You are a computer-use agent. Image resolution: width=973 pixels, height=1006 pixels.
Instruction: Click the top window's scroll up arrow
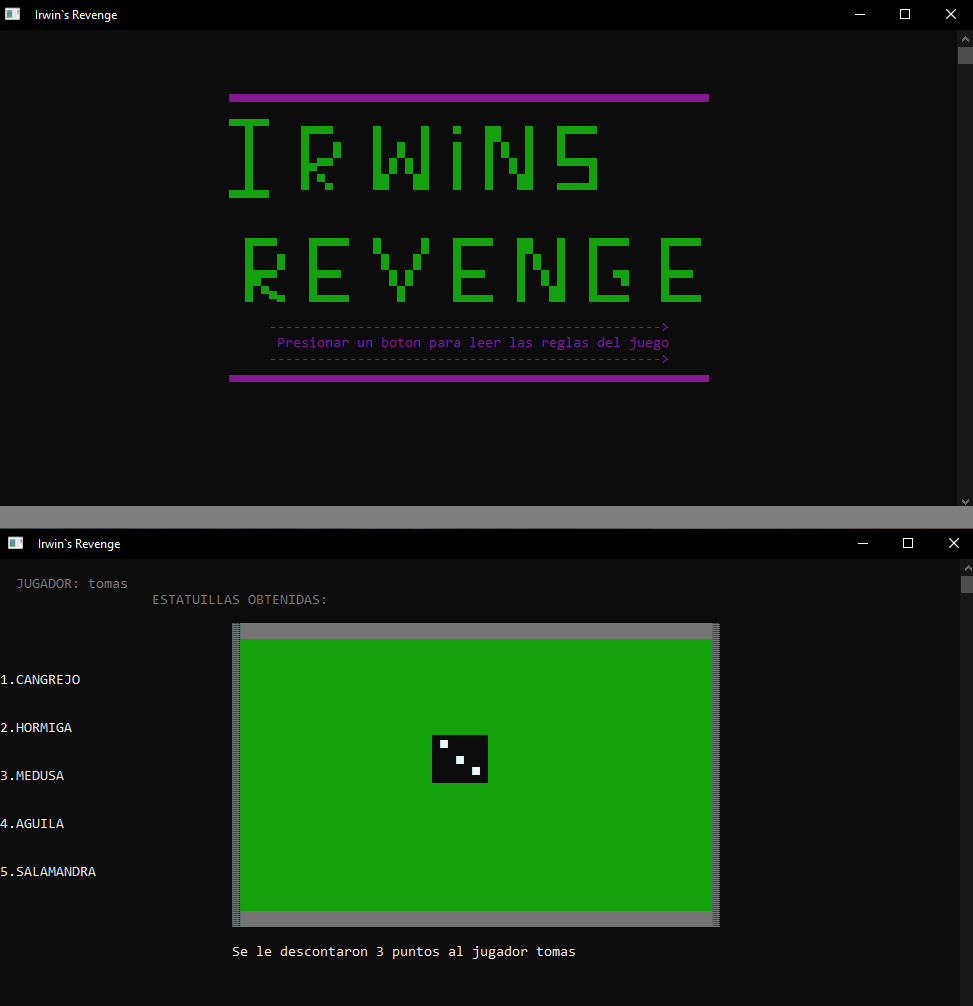[x=965, y=38]
